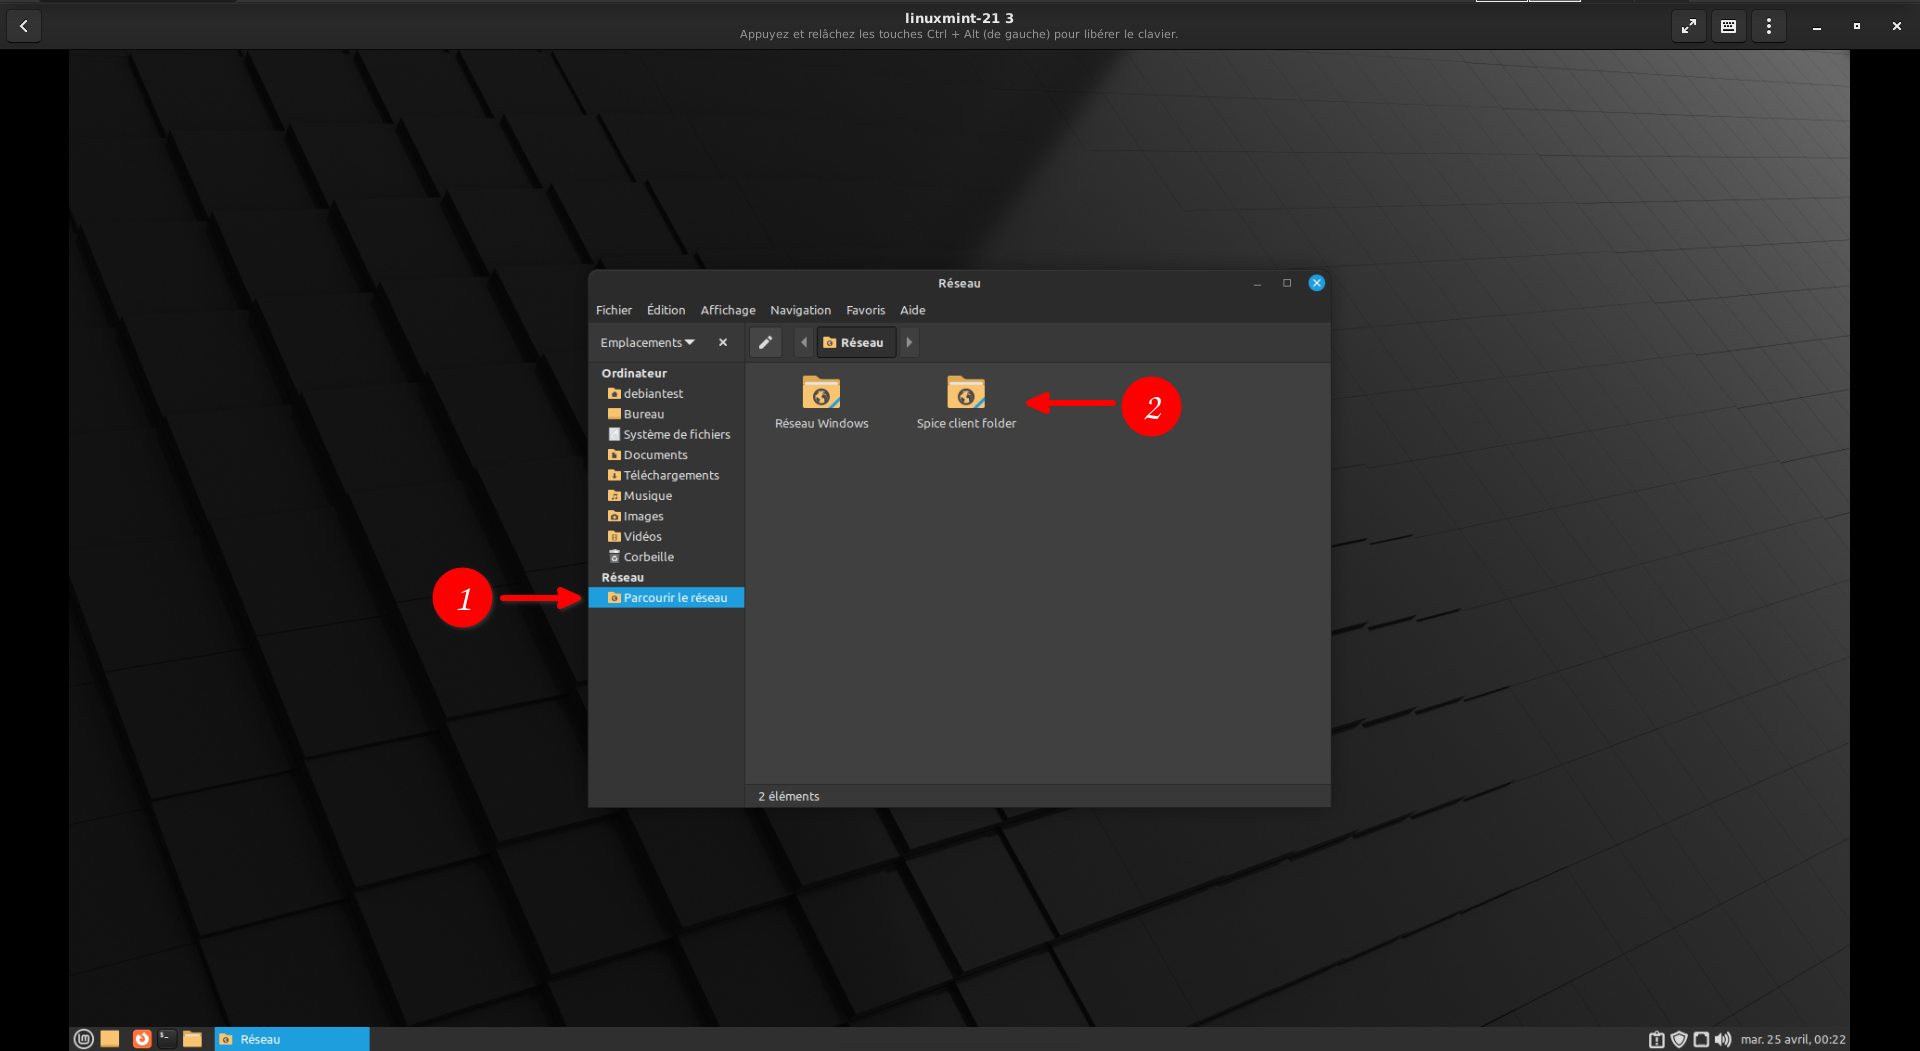Toggle the location entry pencil button
Viewport: 1920px width, 1051px height.
(765, 342)
